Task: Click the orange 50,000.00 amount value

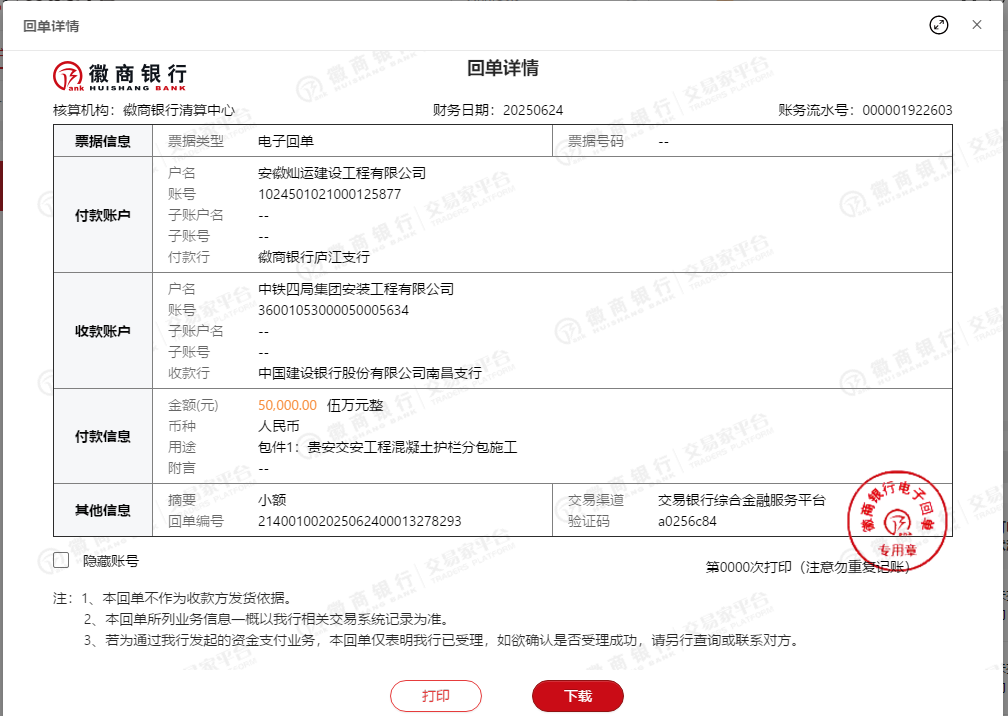Action: click(287, 405)
